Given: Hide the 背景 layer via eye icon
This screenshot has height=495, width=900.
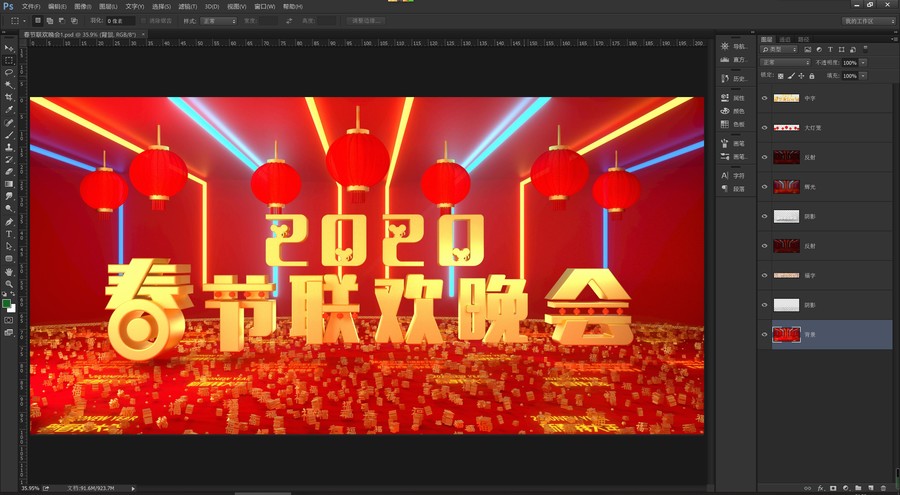Looking at the screenshot, I should click(765, 334).
